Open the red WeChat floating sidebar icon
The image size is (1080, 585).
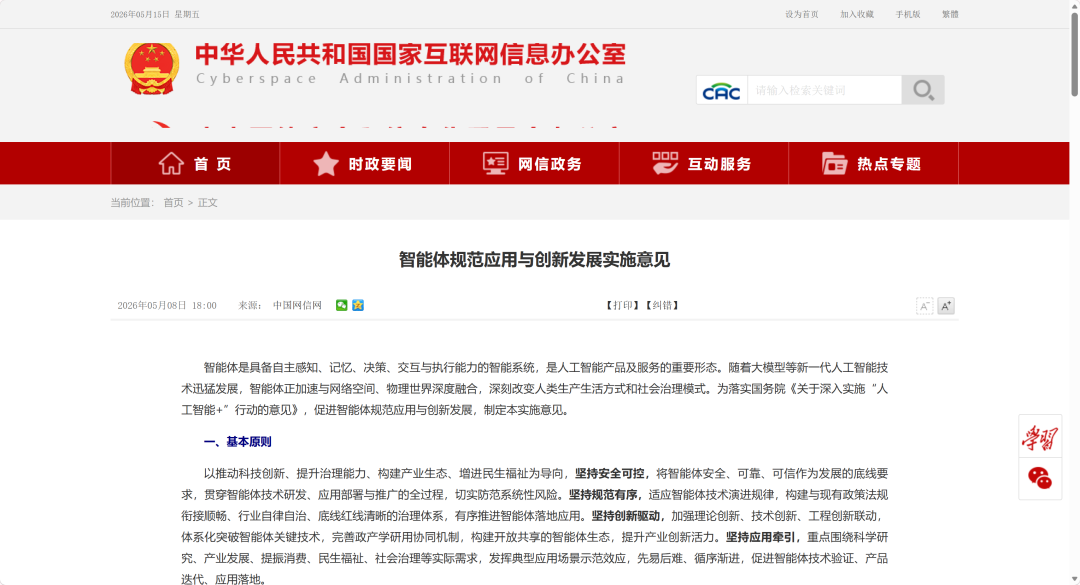click(1040, 478)
